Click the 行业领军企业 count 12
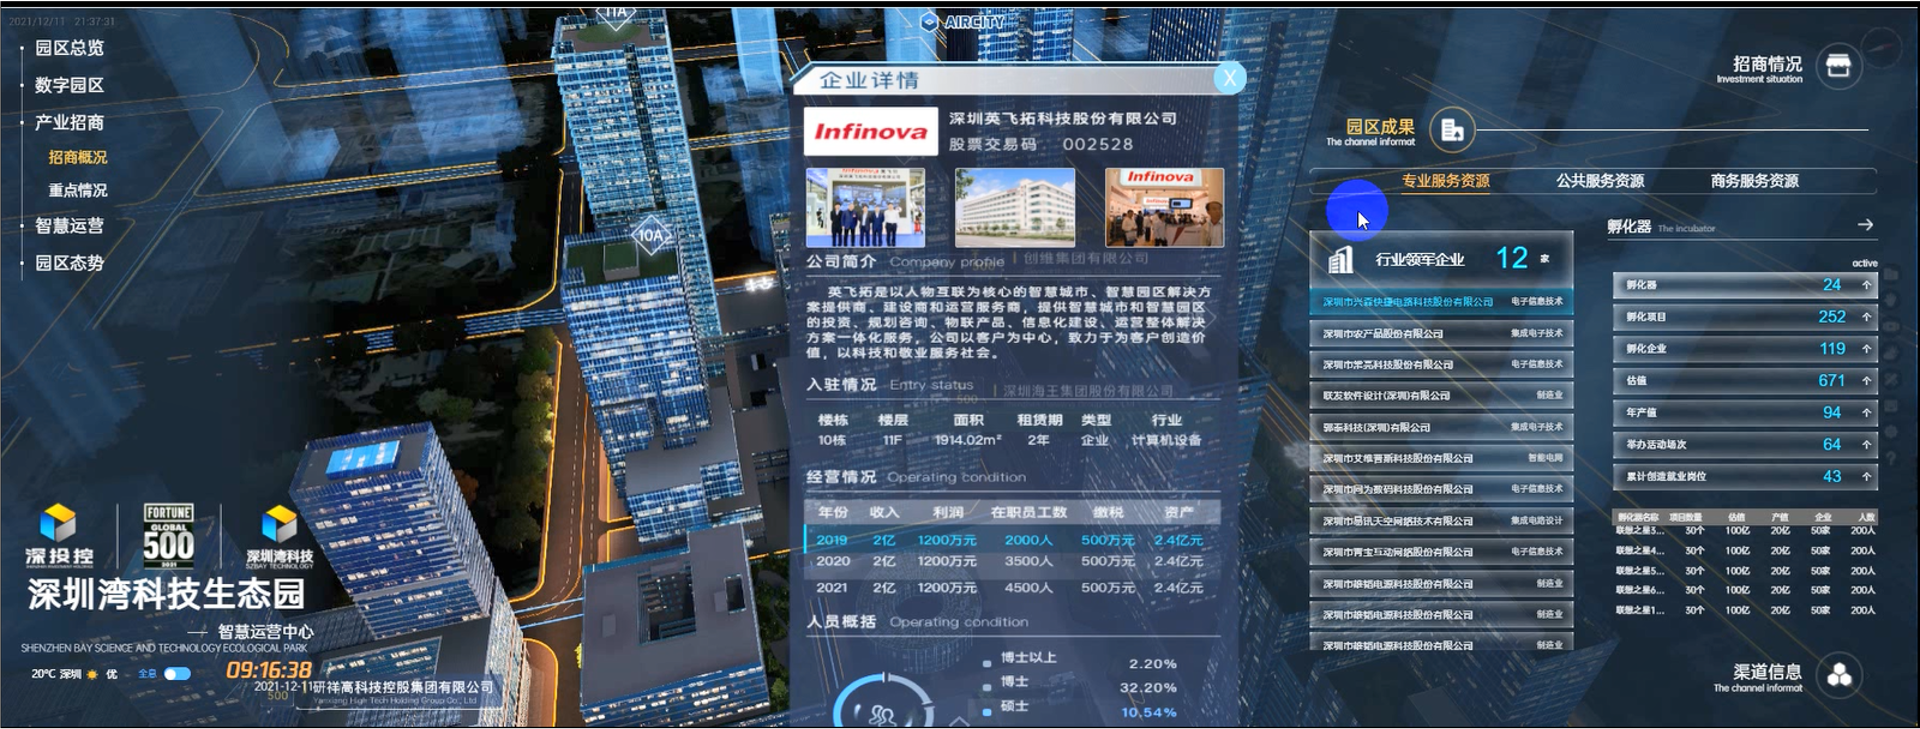This screenshot has height=729, width=1920. coord(1511,259)
